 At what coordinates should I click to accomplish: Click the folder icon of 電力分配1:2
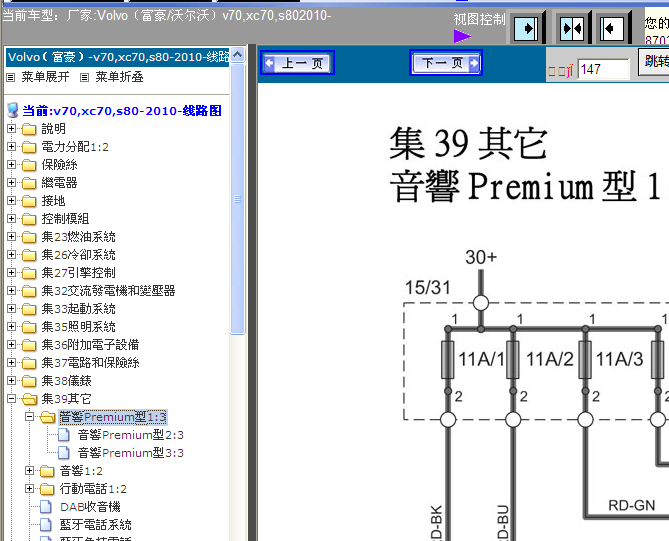(x=29, y=147)
